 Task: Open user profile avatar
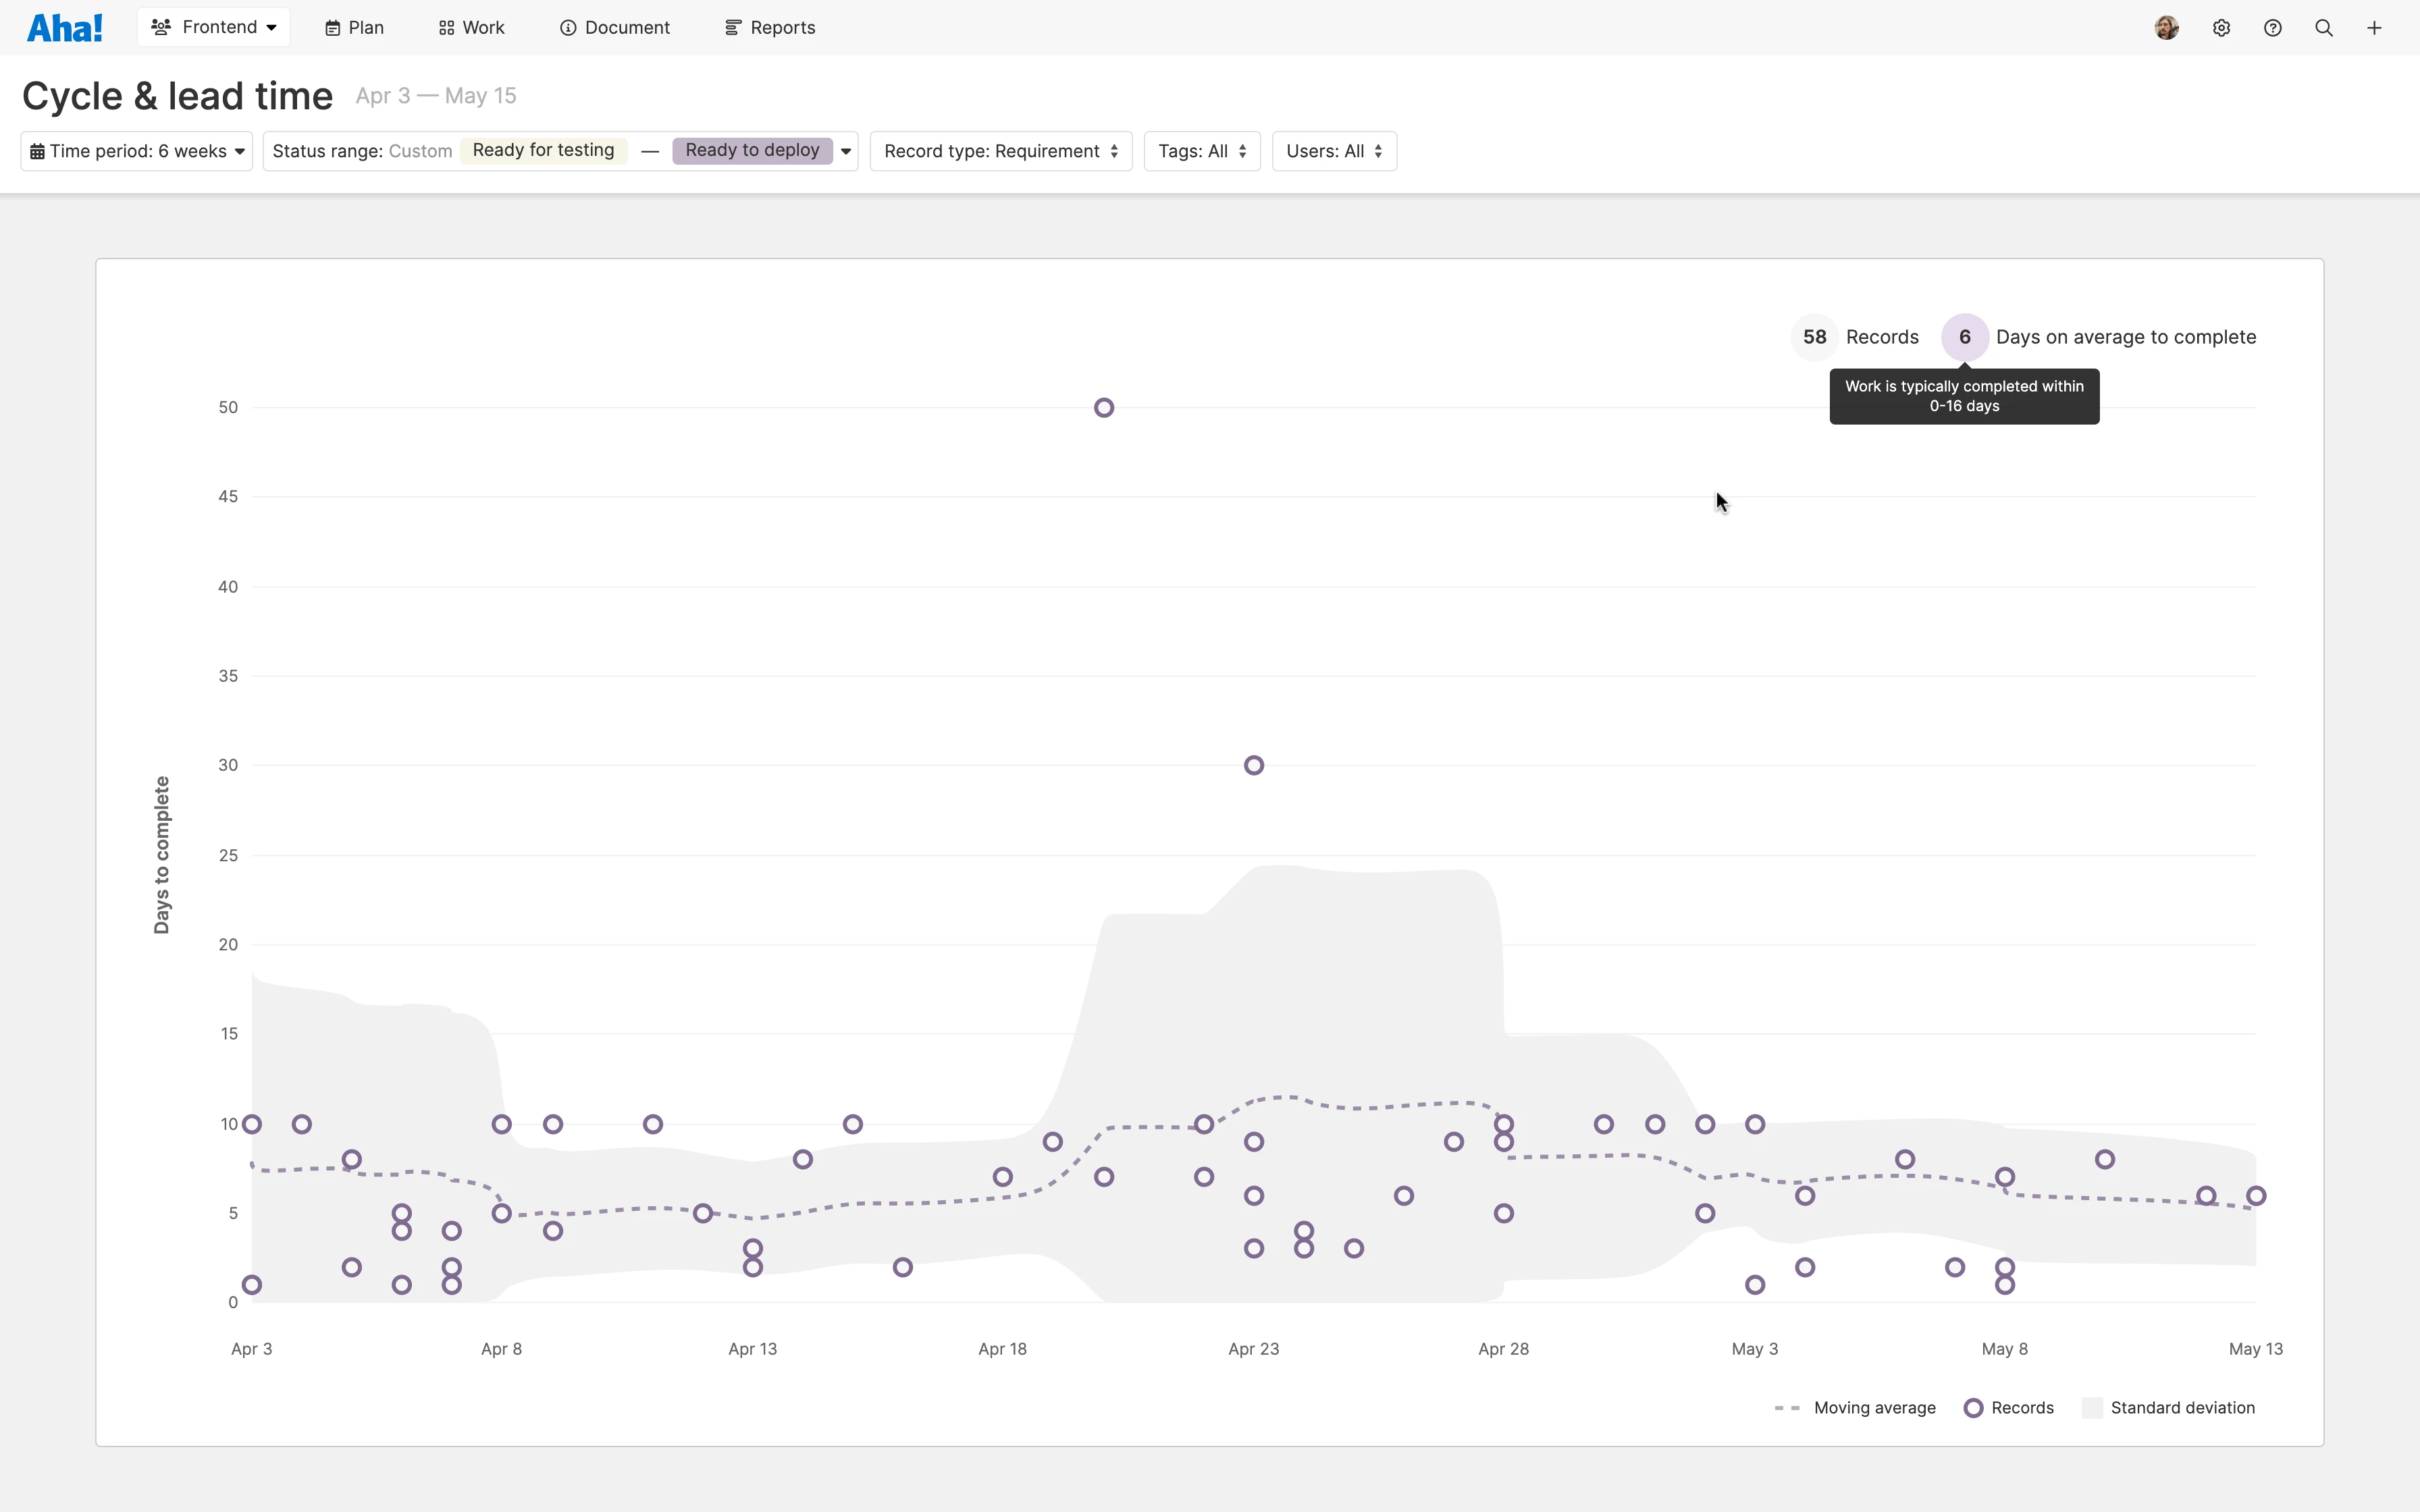(x=2166, y=28)
